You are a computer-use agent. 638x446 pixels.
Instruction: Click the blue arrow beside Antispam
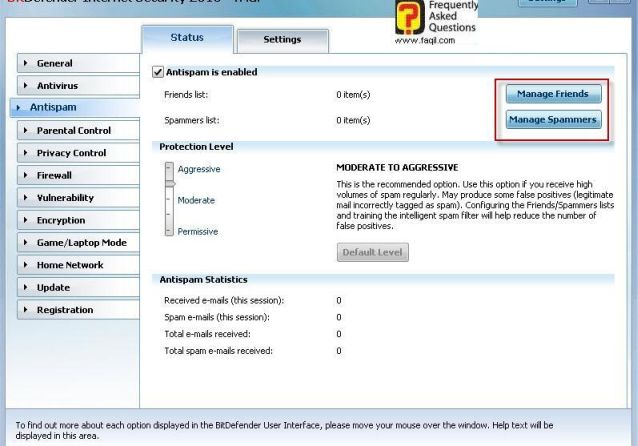18,108
